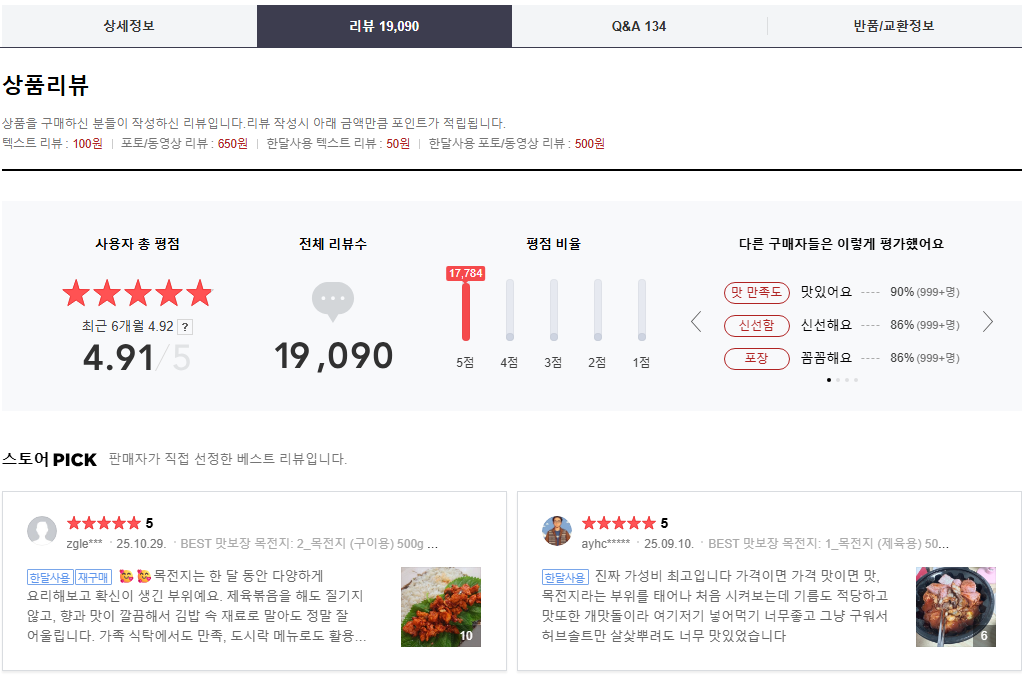Select the 포장 keyword tag
The height and width of the screenshot is (688, 1022).
[756, 358]
